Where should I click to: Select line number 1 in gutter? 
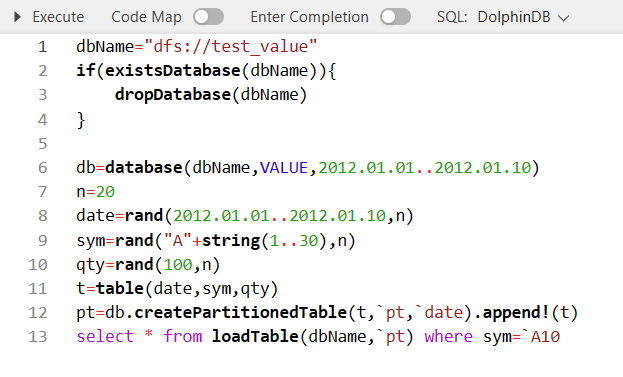coord(43,47)
